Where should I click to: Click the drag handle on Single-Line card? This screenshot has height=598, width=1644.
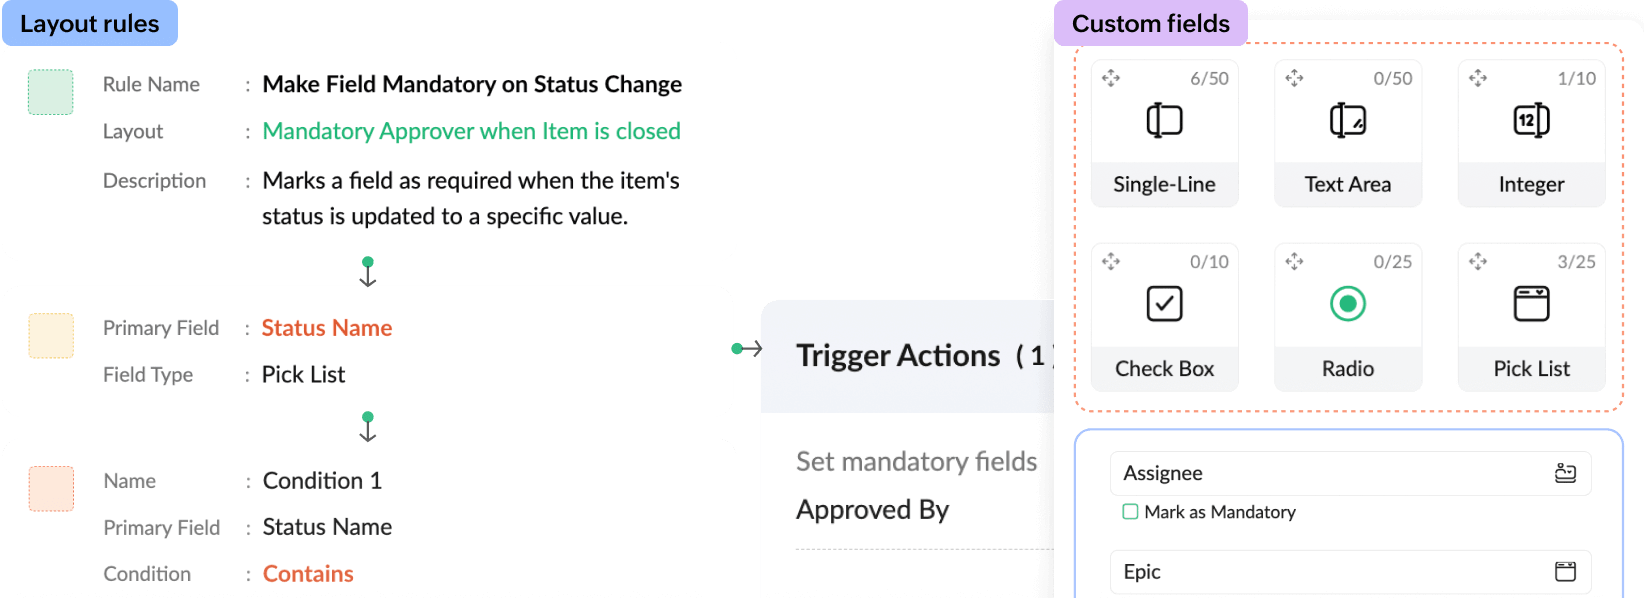[x=1111, y=78]
